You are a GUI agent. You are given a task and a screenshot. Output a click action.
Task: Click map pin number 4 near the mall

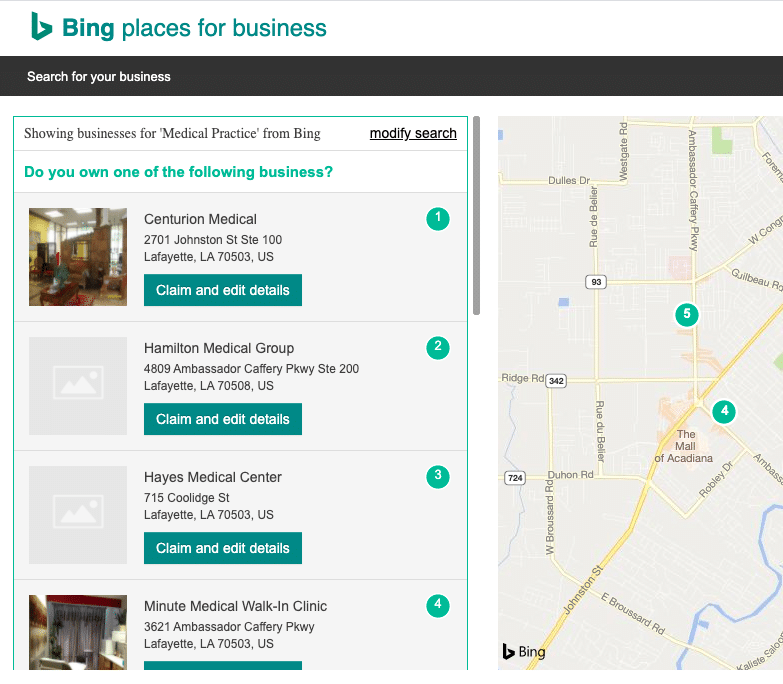coord(724,412)
